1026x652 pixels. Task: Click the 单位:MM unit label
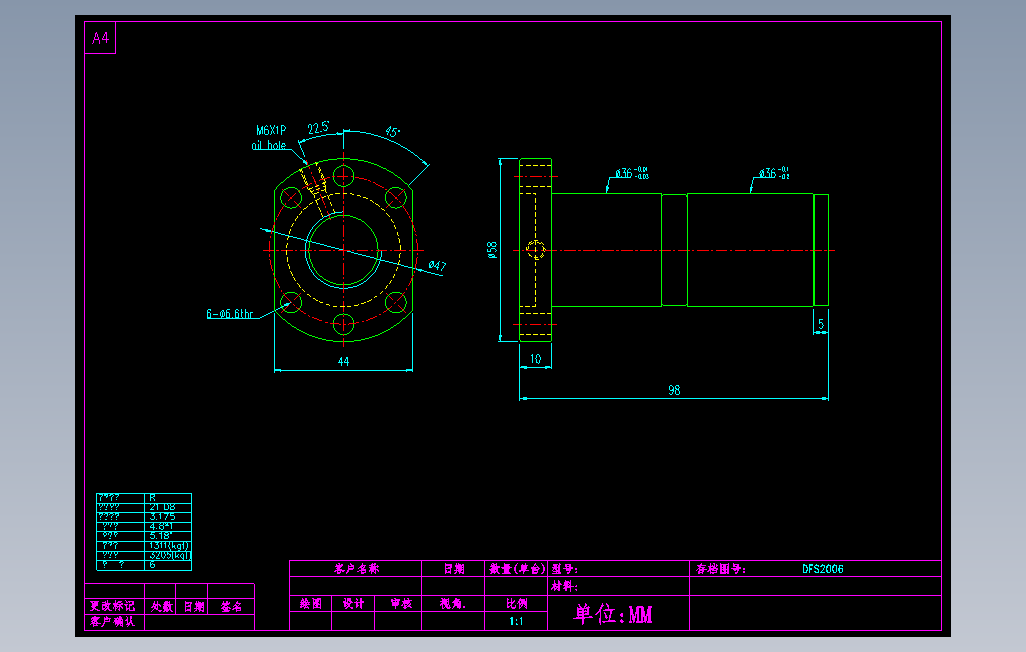613,614
